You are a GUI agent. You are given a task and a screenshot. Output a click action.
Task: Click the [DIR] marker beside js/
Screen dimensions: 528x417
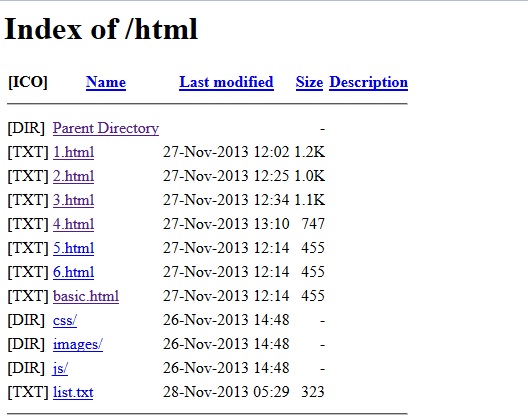[x=26, y=368]
